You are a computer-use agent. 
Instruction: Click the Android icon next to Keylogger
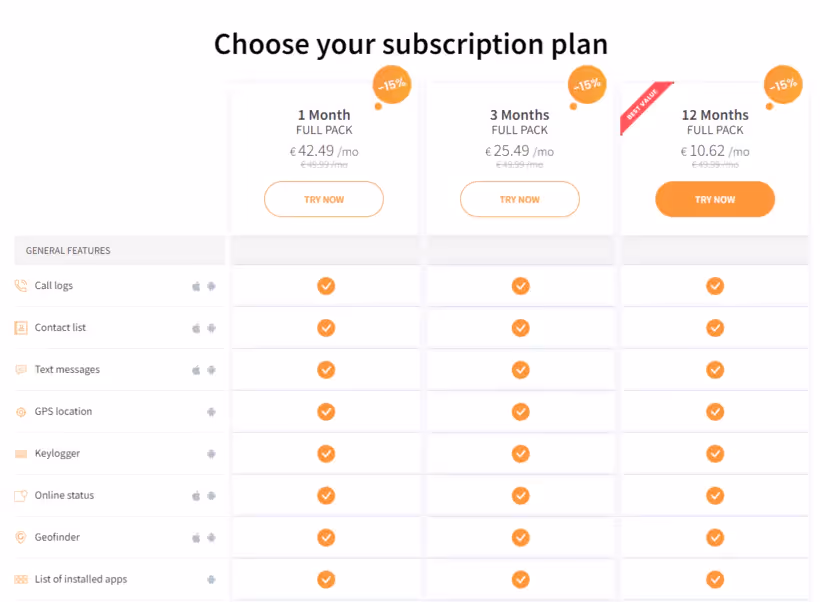point(211,453)
